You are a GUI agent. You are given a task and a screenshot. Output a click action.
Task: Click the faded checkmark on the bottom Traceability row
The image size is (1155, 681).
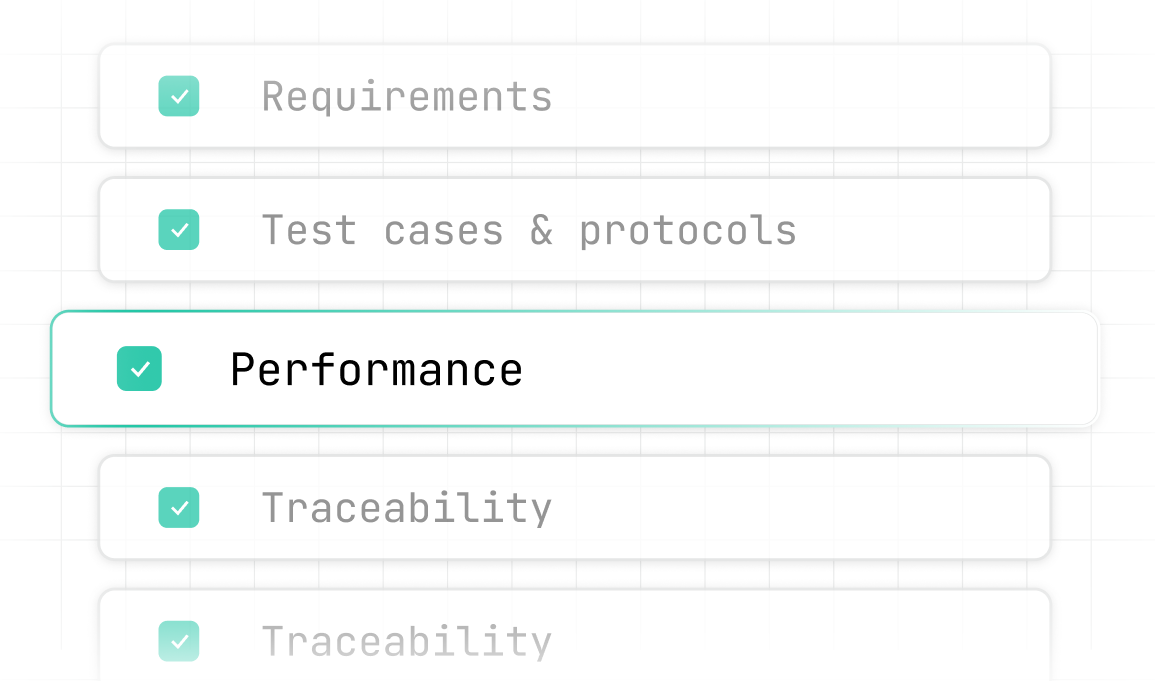(x=178, y=642)
